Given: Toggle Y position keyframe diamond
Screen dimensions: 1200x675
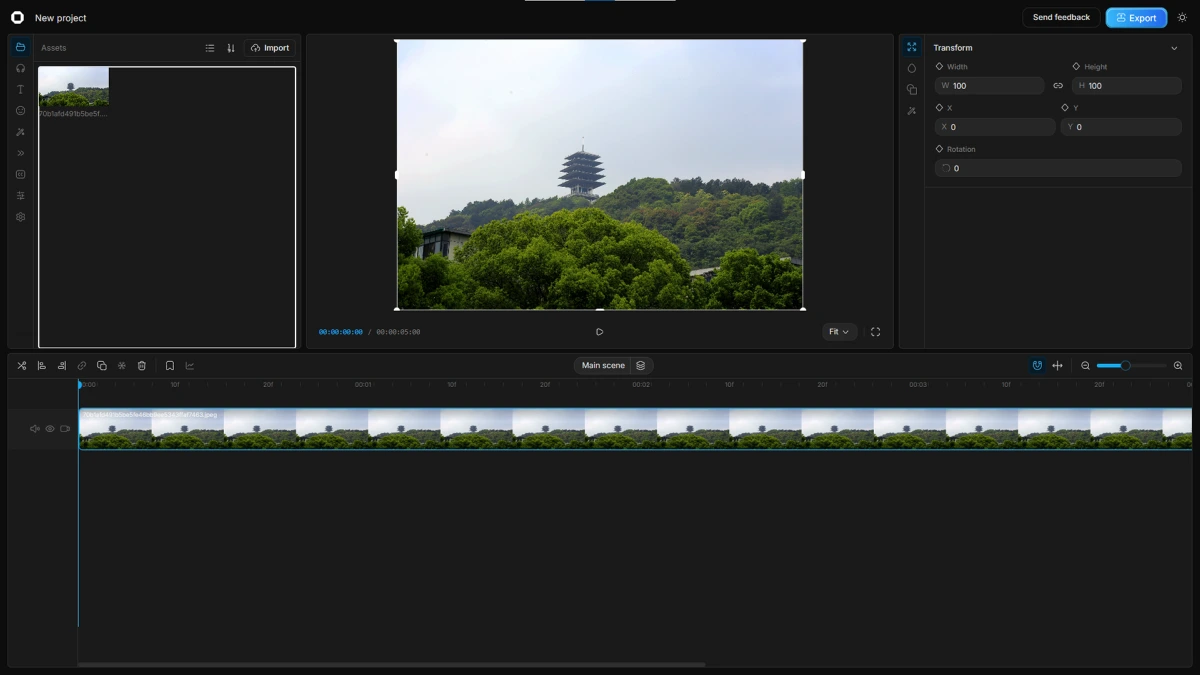Looking at the screenshot, I should [x=1065, y=107].
